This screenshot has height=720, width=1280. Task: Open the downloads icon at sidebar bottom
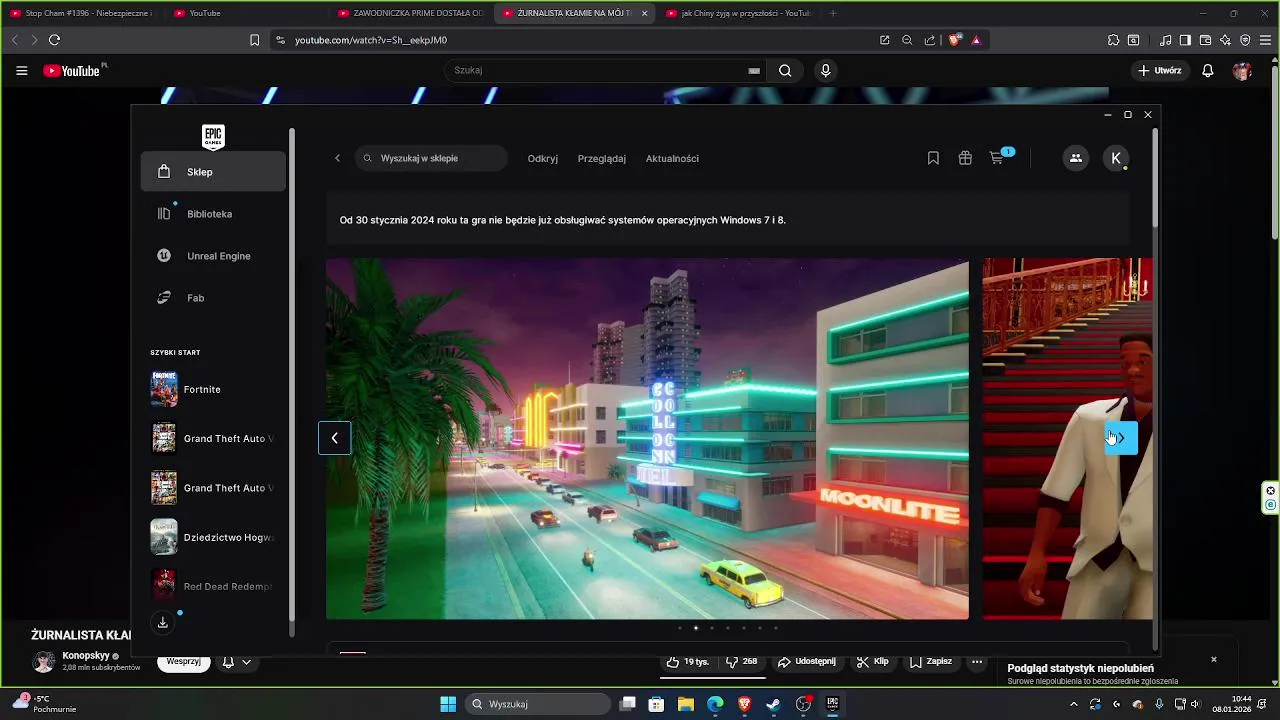pos(163,623)
